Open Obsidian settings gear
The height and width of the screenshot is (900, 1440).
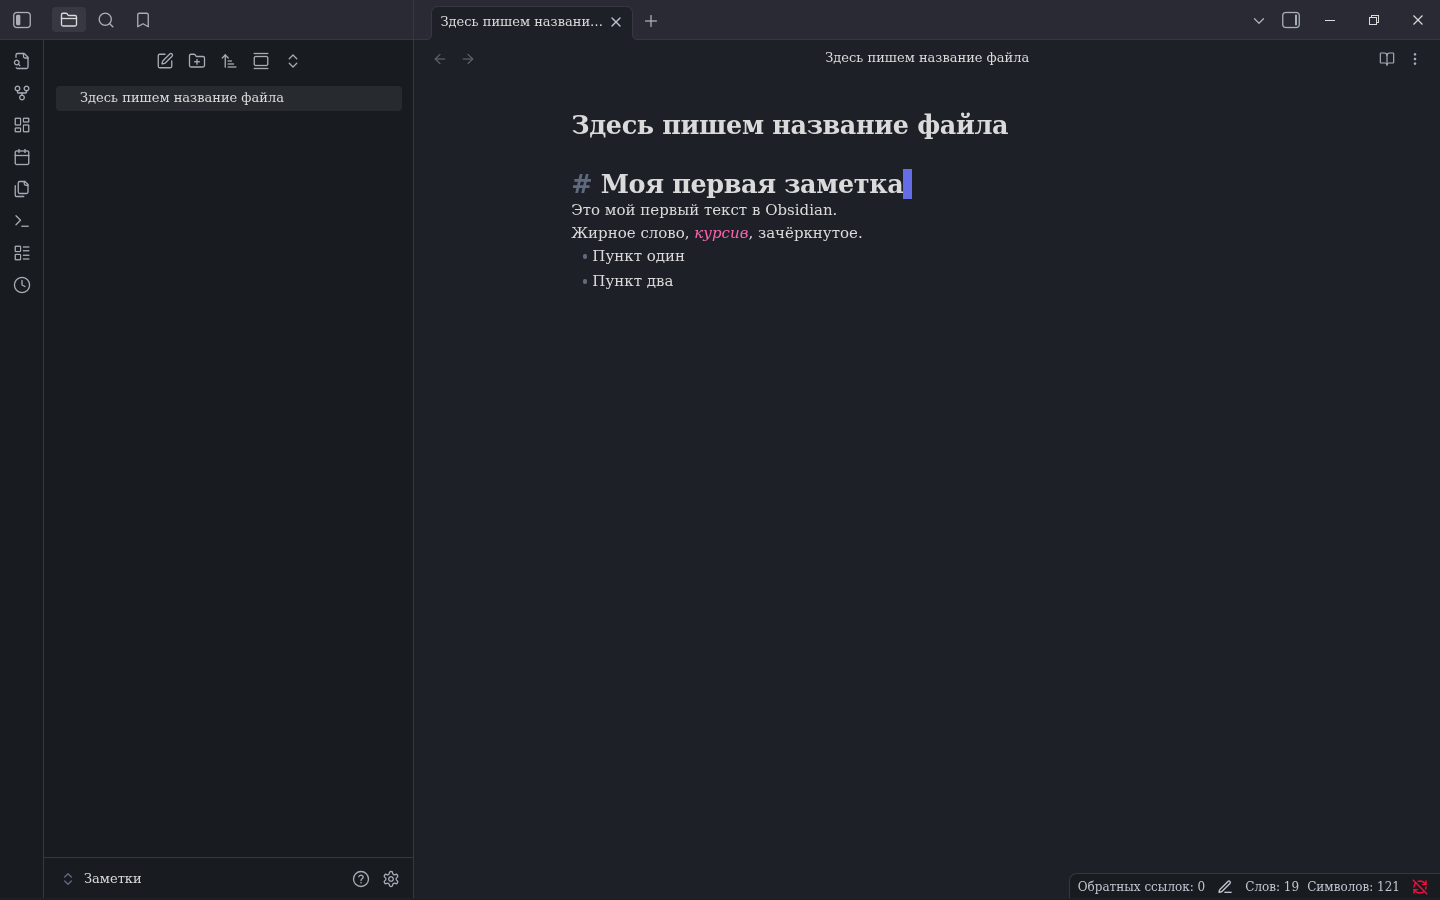coord(391,879)
